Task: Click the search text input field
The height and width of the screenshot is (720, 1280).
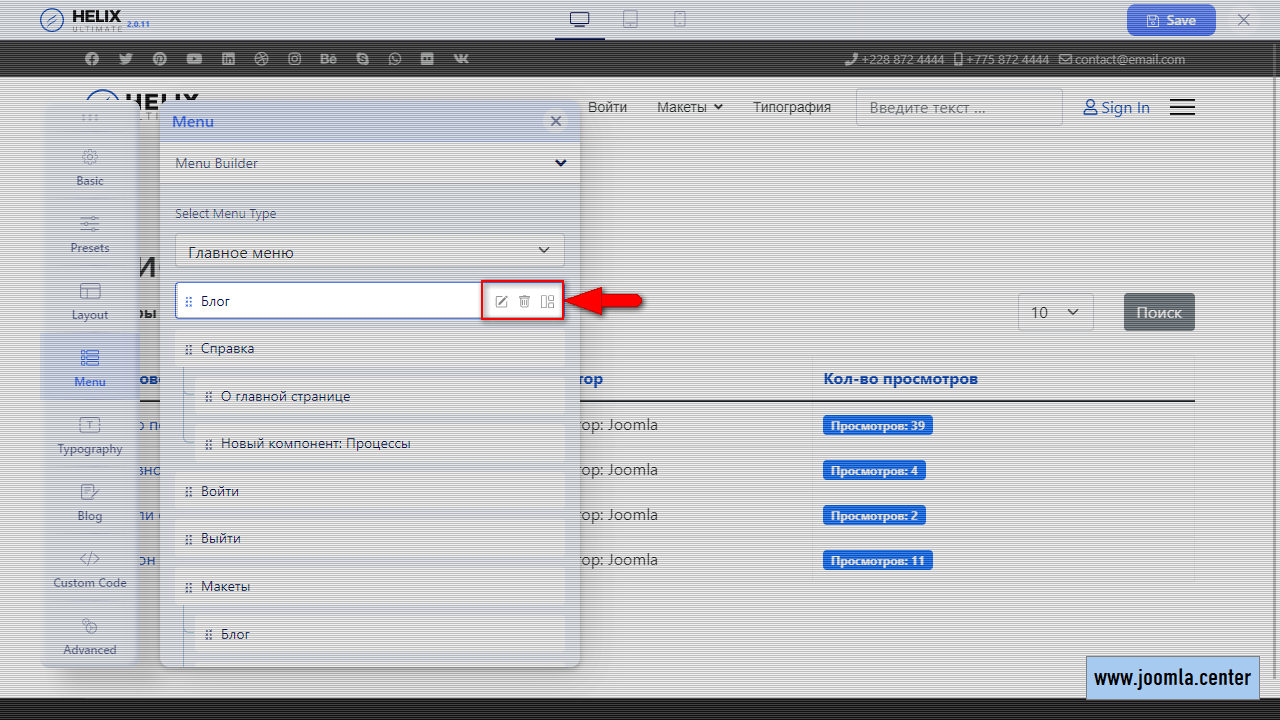Action: (x=958, y=107)
